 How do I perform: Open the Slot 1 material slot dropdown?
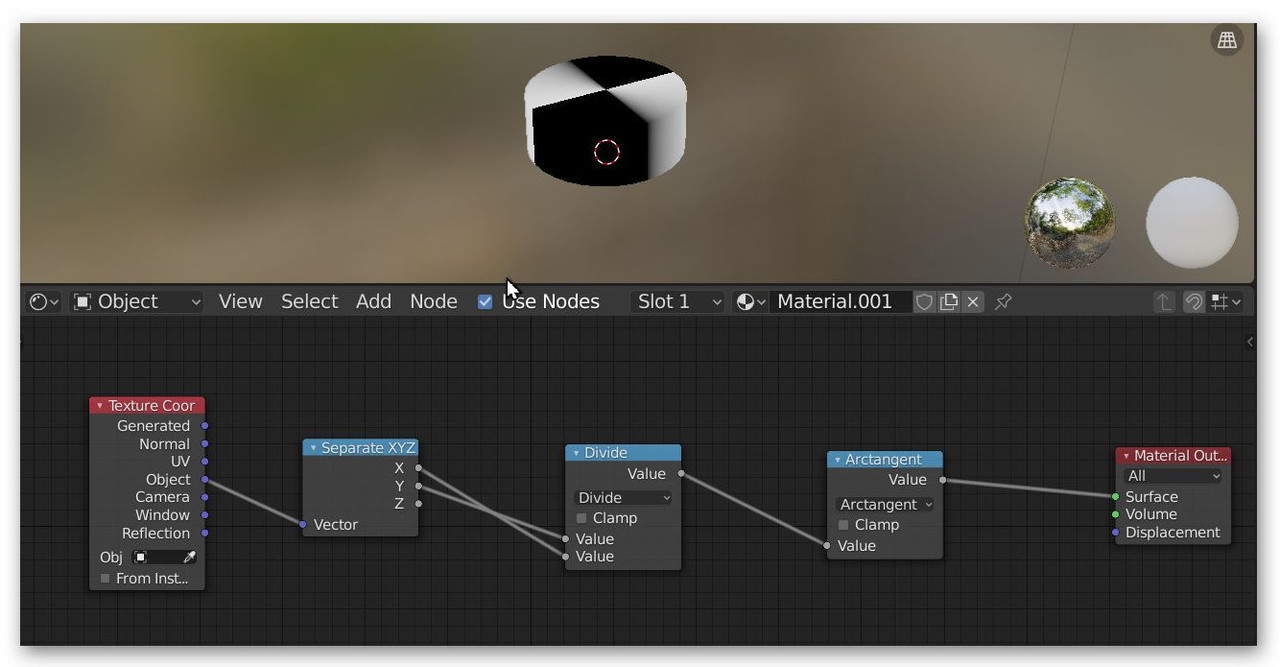click(678, 302)
